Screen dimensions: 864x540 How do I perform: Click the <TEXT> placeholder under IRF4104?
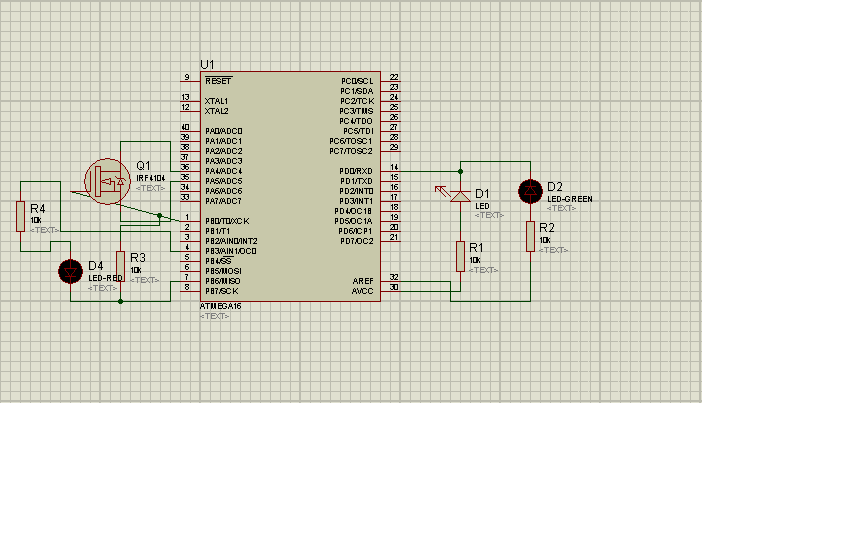click(150, 188)
